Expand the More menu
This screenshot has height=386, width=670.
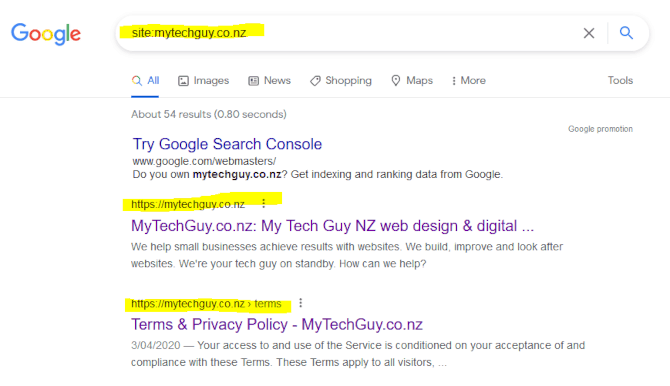(469, 80)
